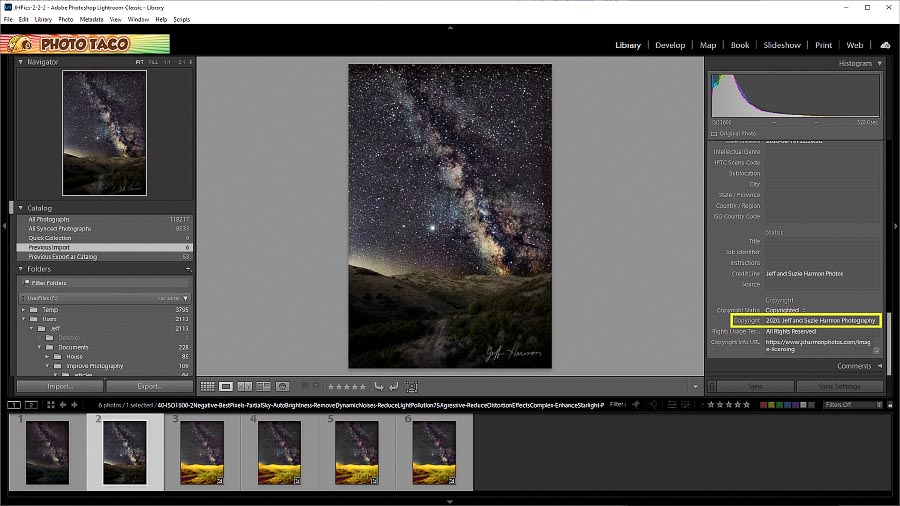The width and height of the screenshot is (900, 506).
Task: Open Copyright Status dropdown
Action: [786, 310]
